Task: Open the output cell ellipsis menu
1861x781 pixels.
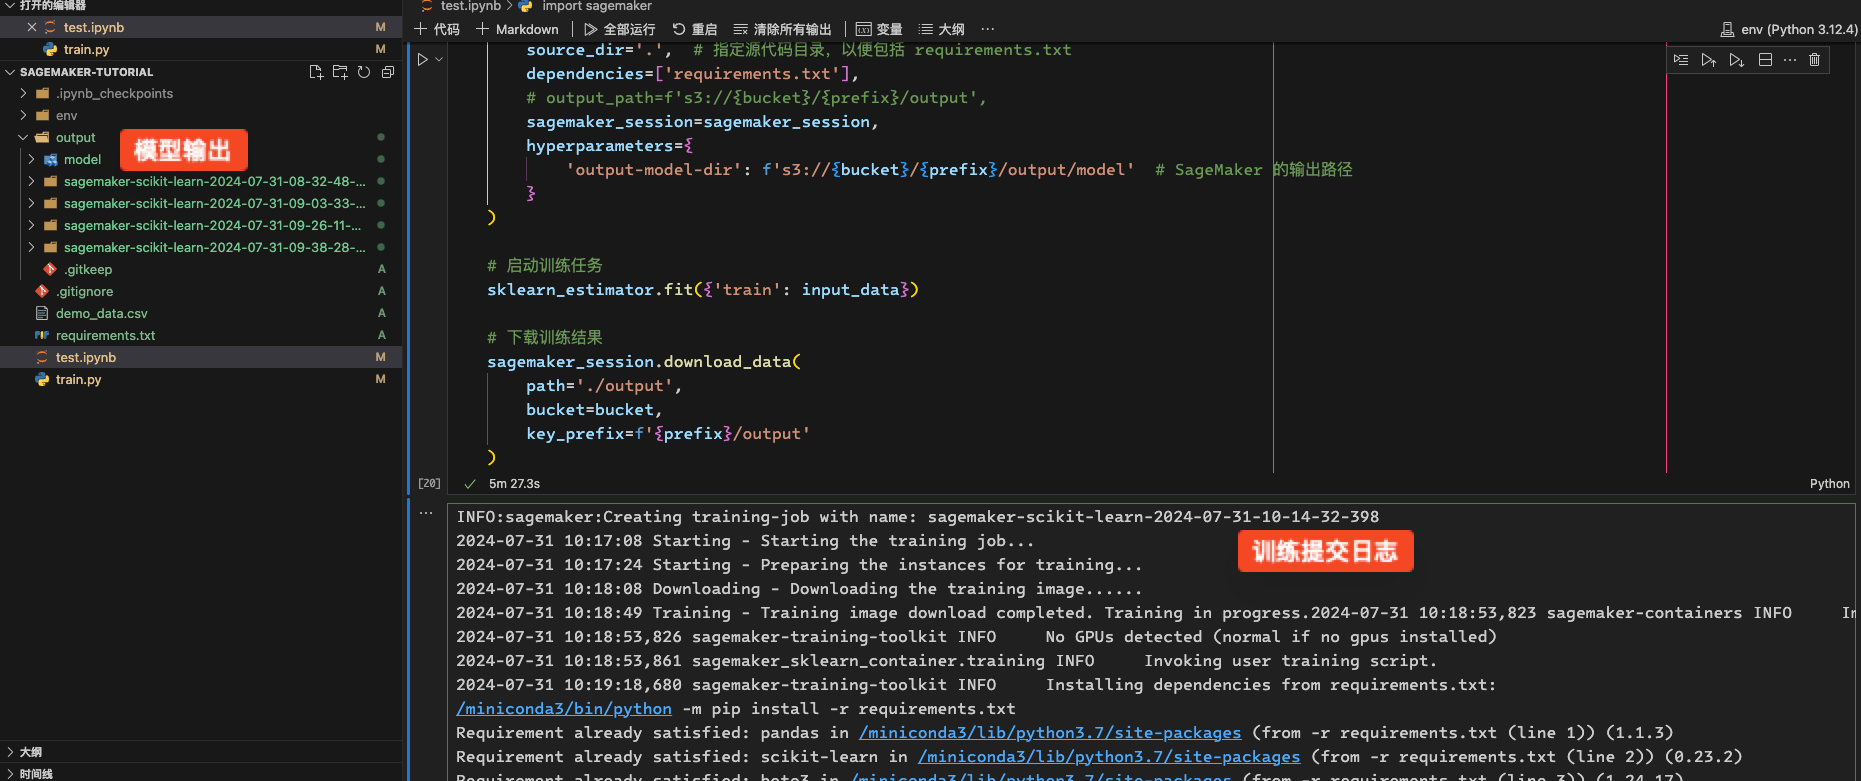Action: [426, 513]
